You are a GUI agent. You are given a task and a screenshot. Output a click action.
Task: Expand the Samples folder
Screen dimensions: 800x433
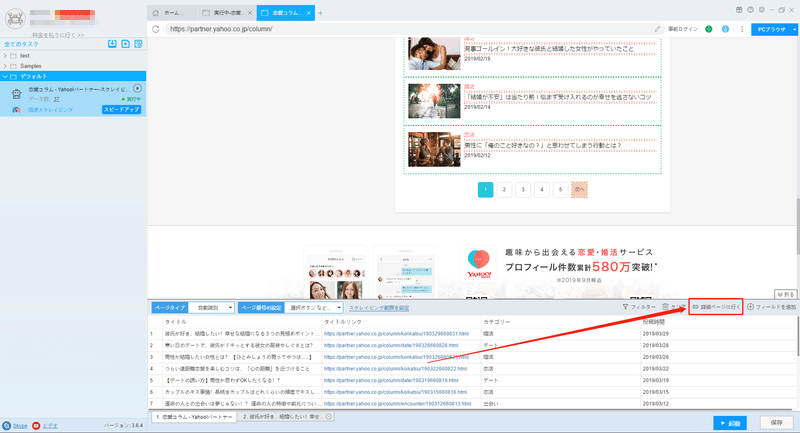coord(5,66)
